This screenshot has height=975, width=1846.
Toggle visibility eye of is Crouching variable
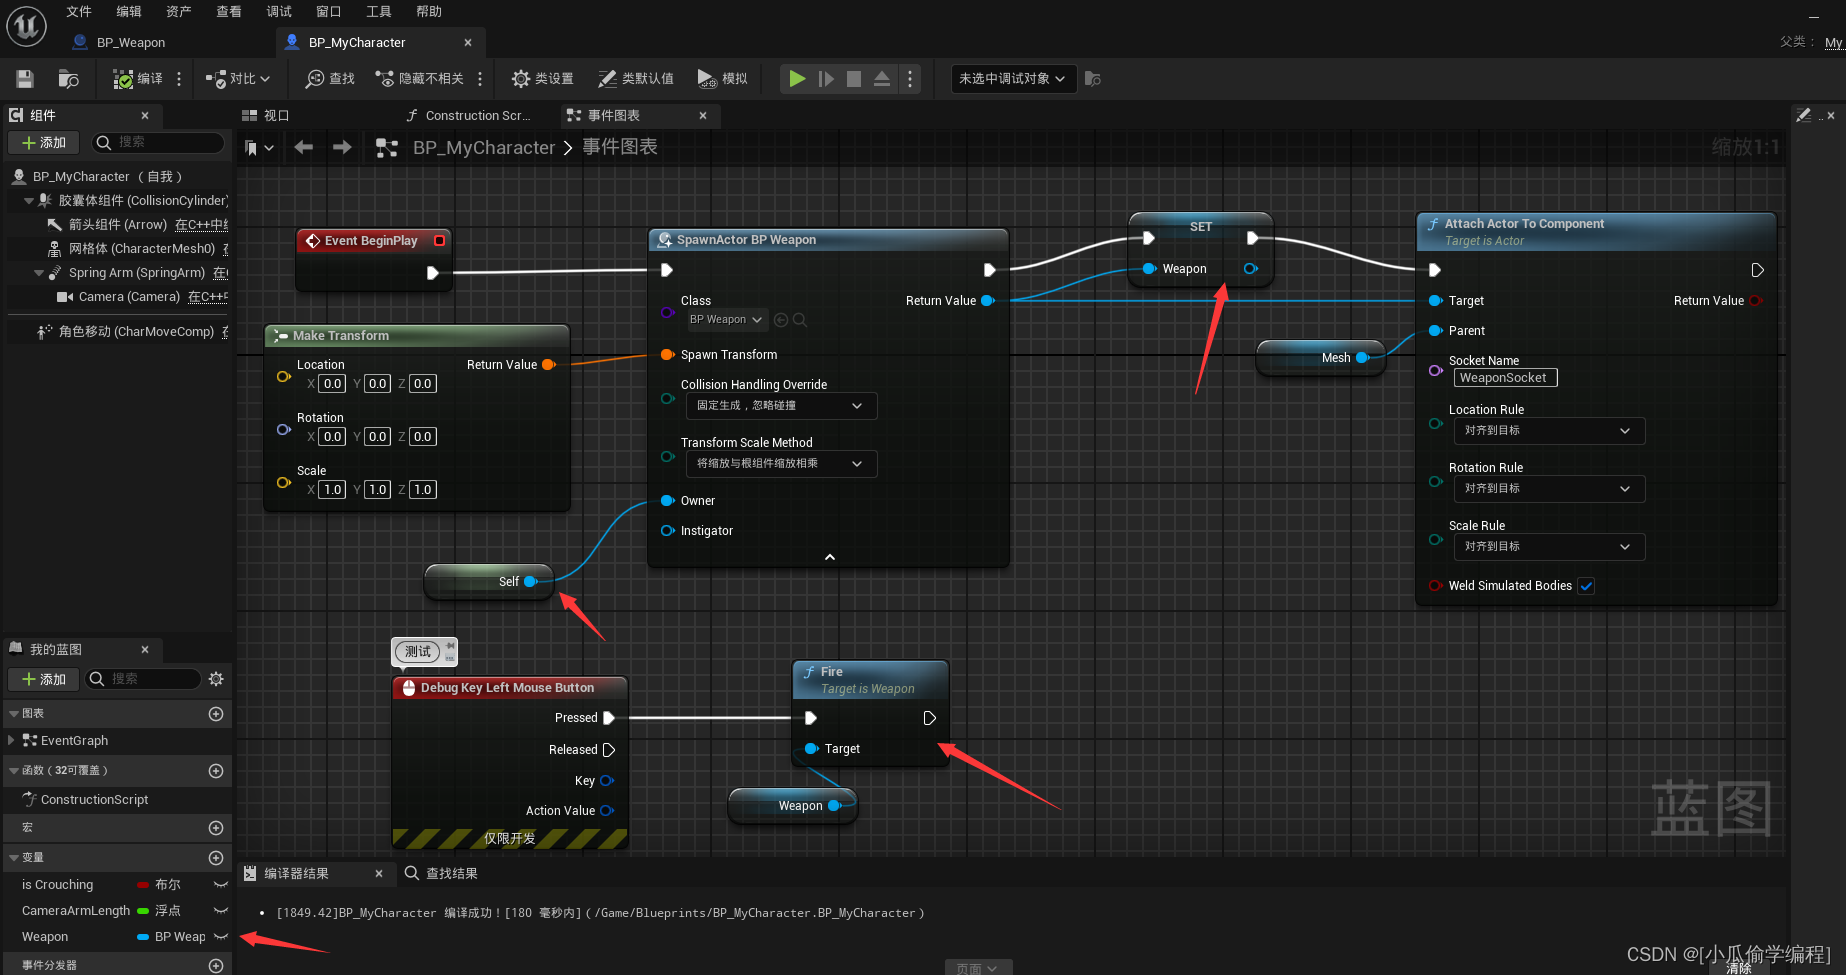click(221, 885)
